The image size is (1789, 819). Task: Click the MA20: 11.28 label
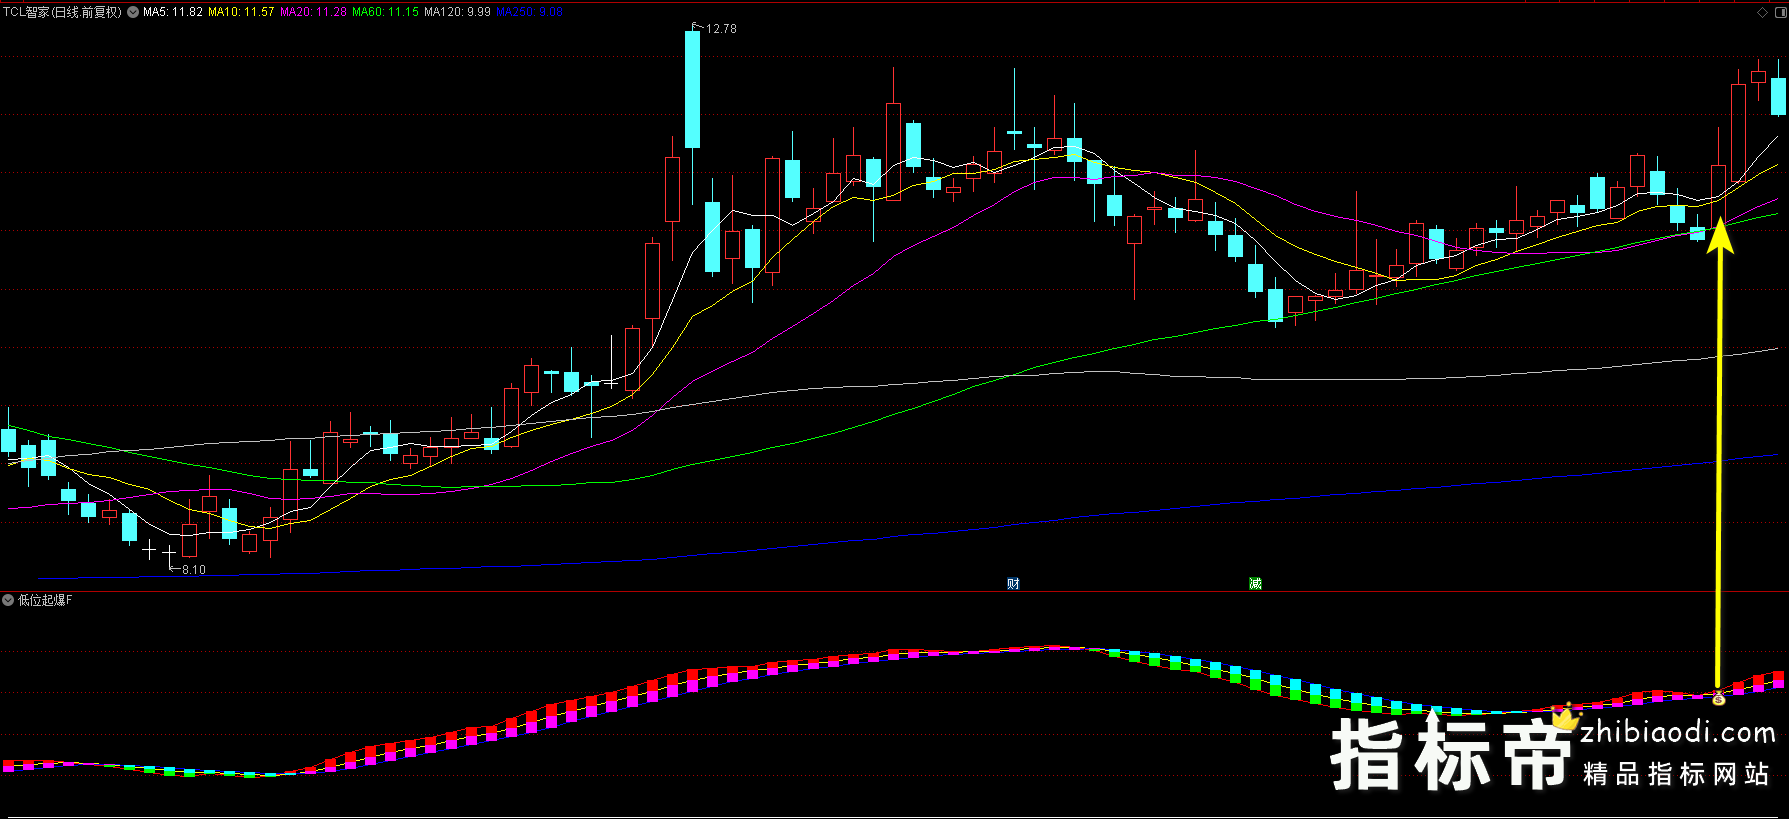(313, 12)
